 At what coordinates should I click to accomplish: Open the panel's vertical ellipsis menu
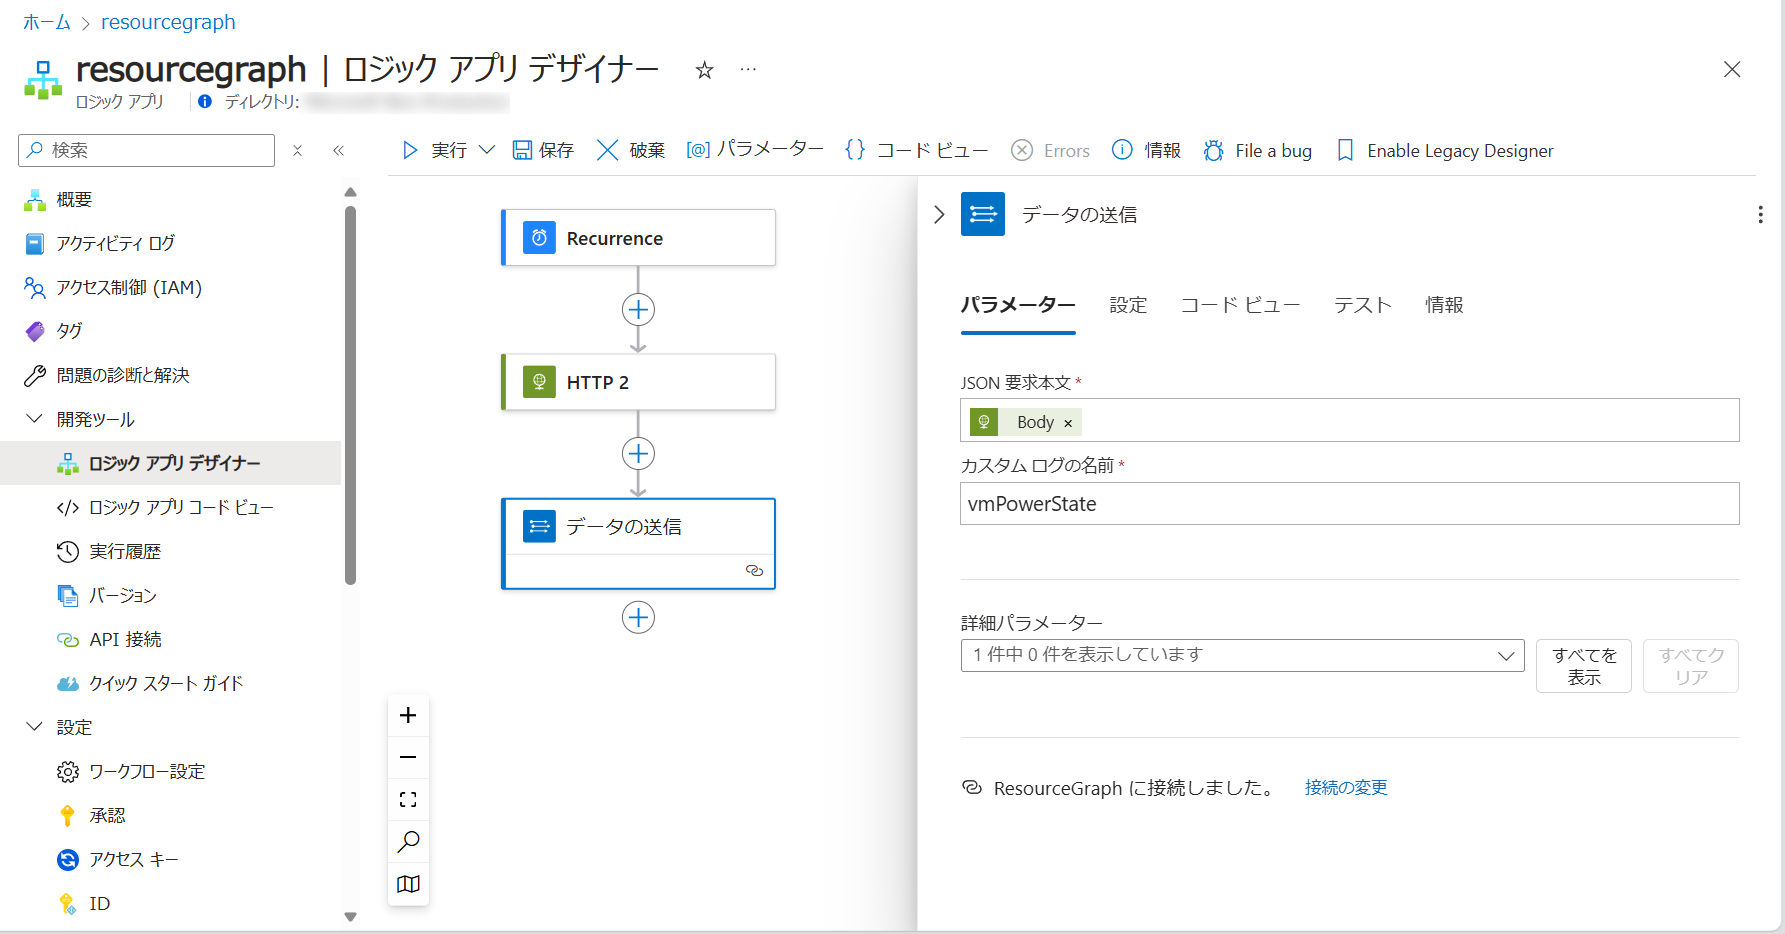(x=1760, y=215)
